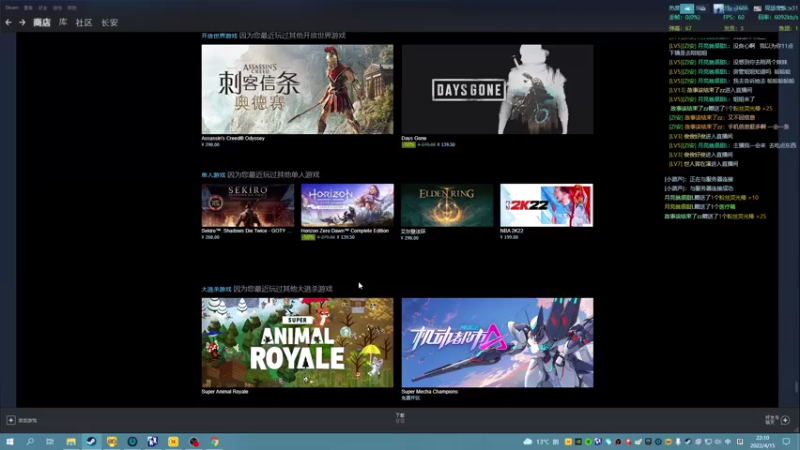Open the downloads area at bottom

pos(400,418)
